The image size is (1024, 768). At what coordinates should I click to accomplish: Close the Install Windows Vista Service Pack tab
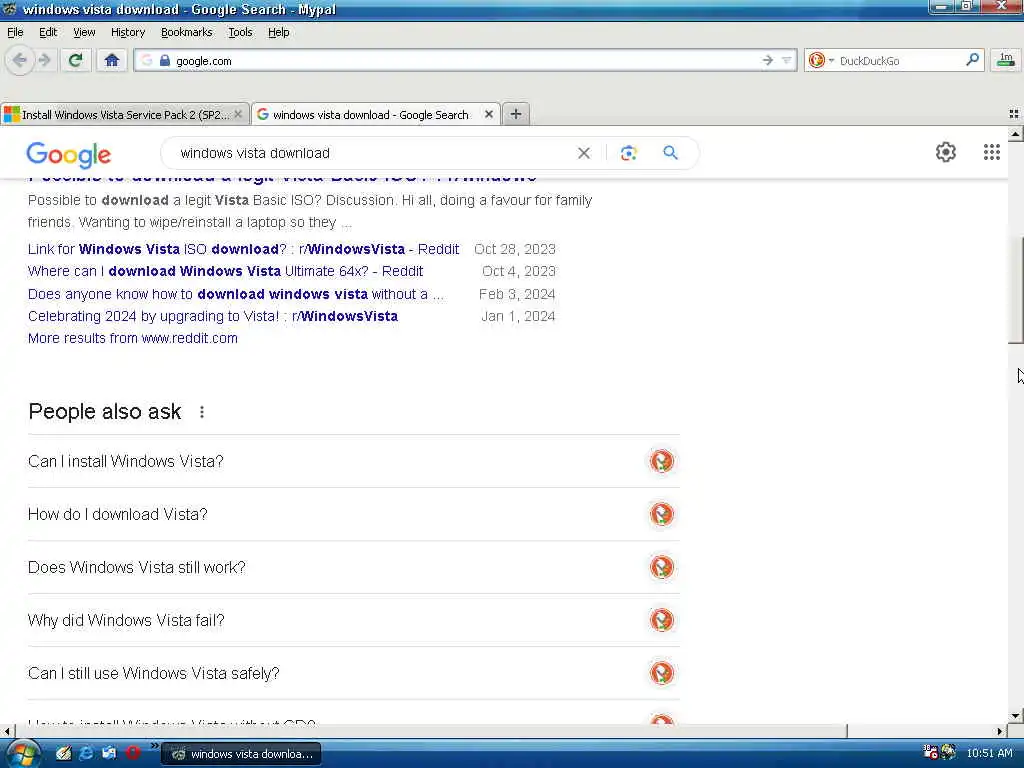click(238, 114)
